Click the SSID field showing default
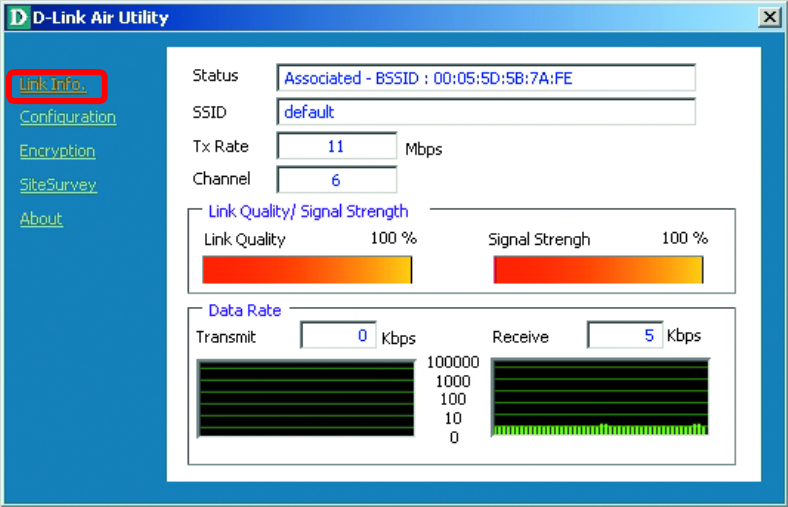 pos(486,112)
